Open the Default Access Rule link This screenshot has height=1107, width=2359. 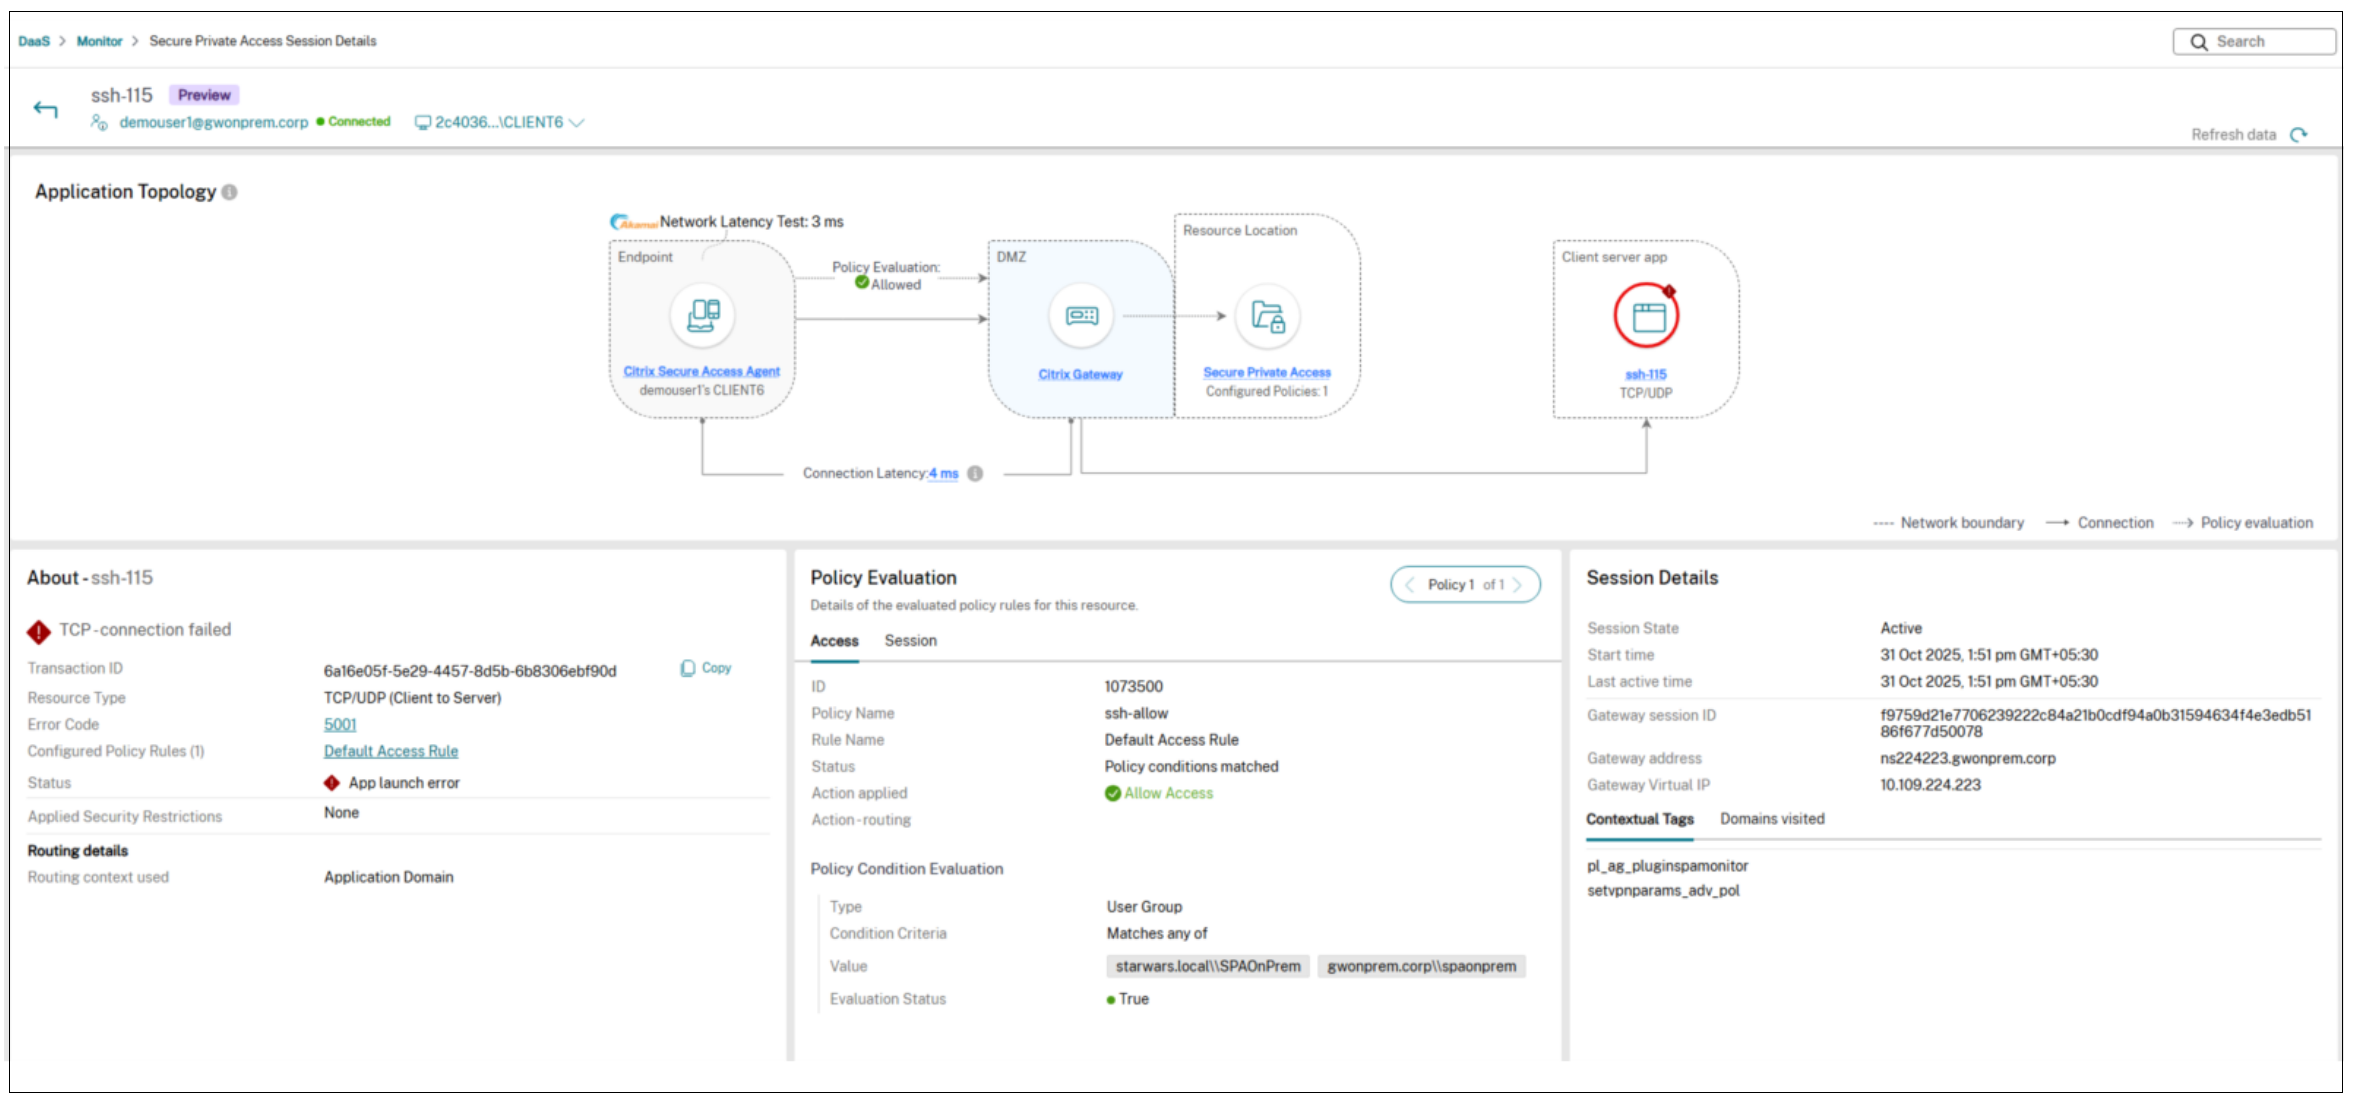point(391,751)
